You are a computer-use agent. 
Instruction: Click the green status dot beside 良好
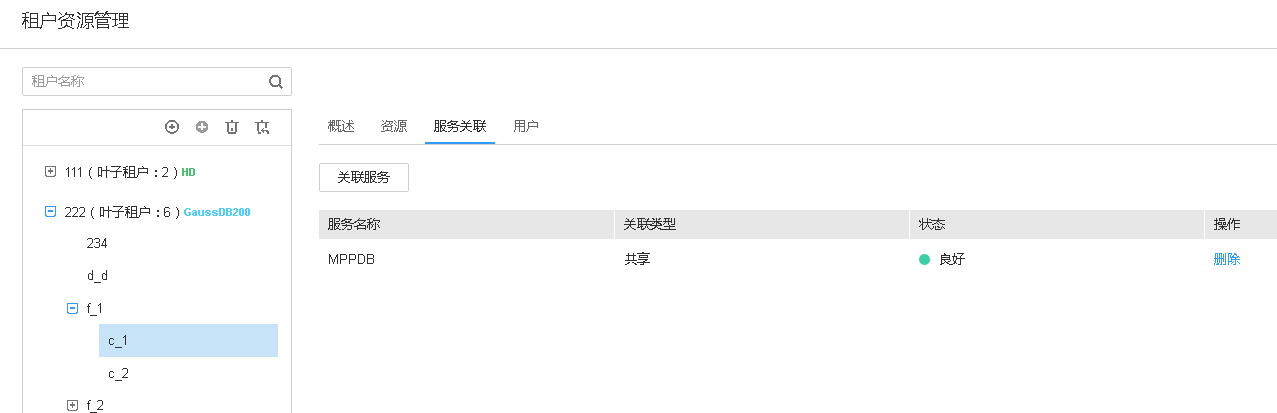point(925,259)
